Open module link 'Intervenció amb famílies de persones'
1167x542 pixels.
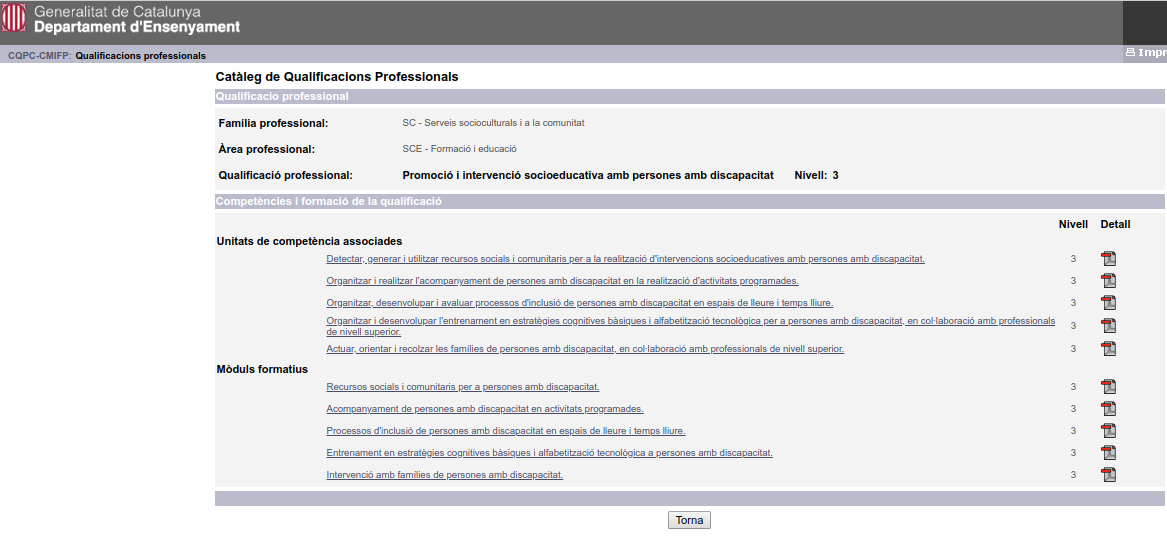click(x=444, y=475)
